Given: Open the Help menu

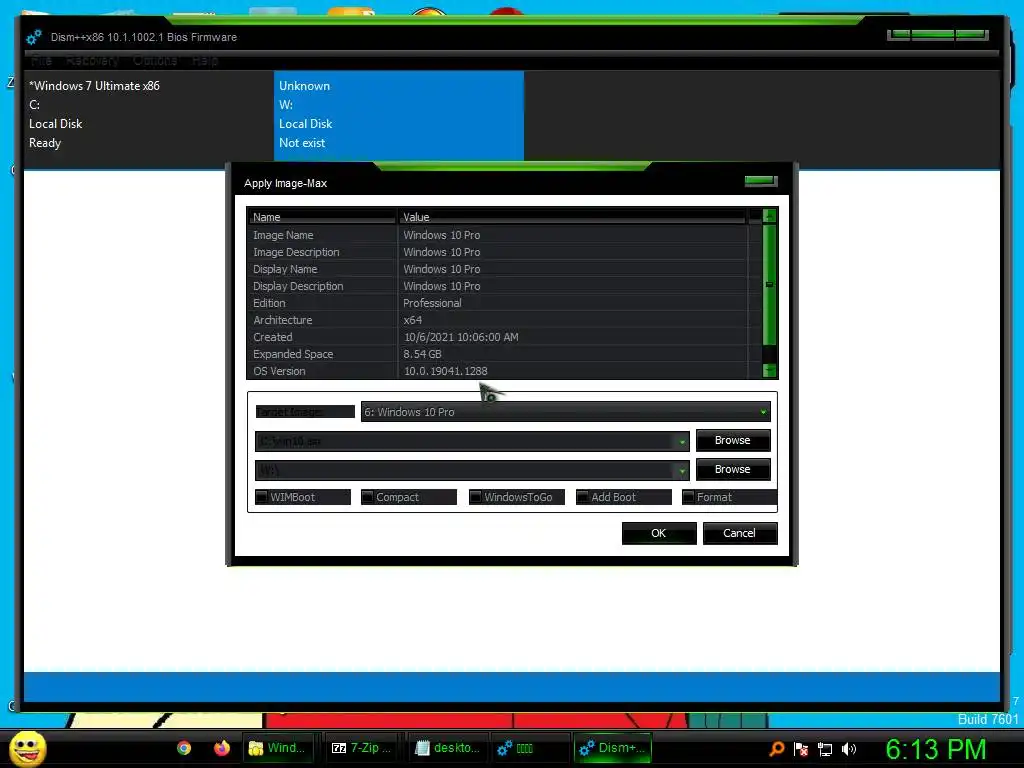Looking at the screenshot, I should 205,61.
